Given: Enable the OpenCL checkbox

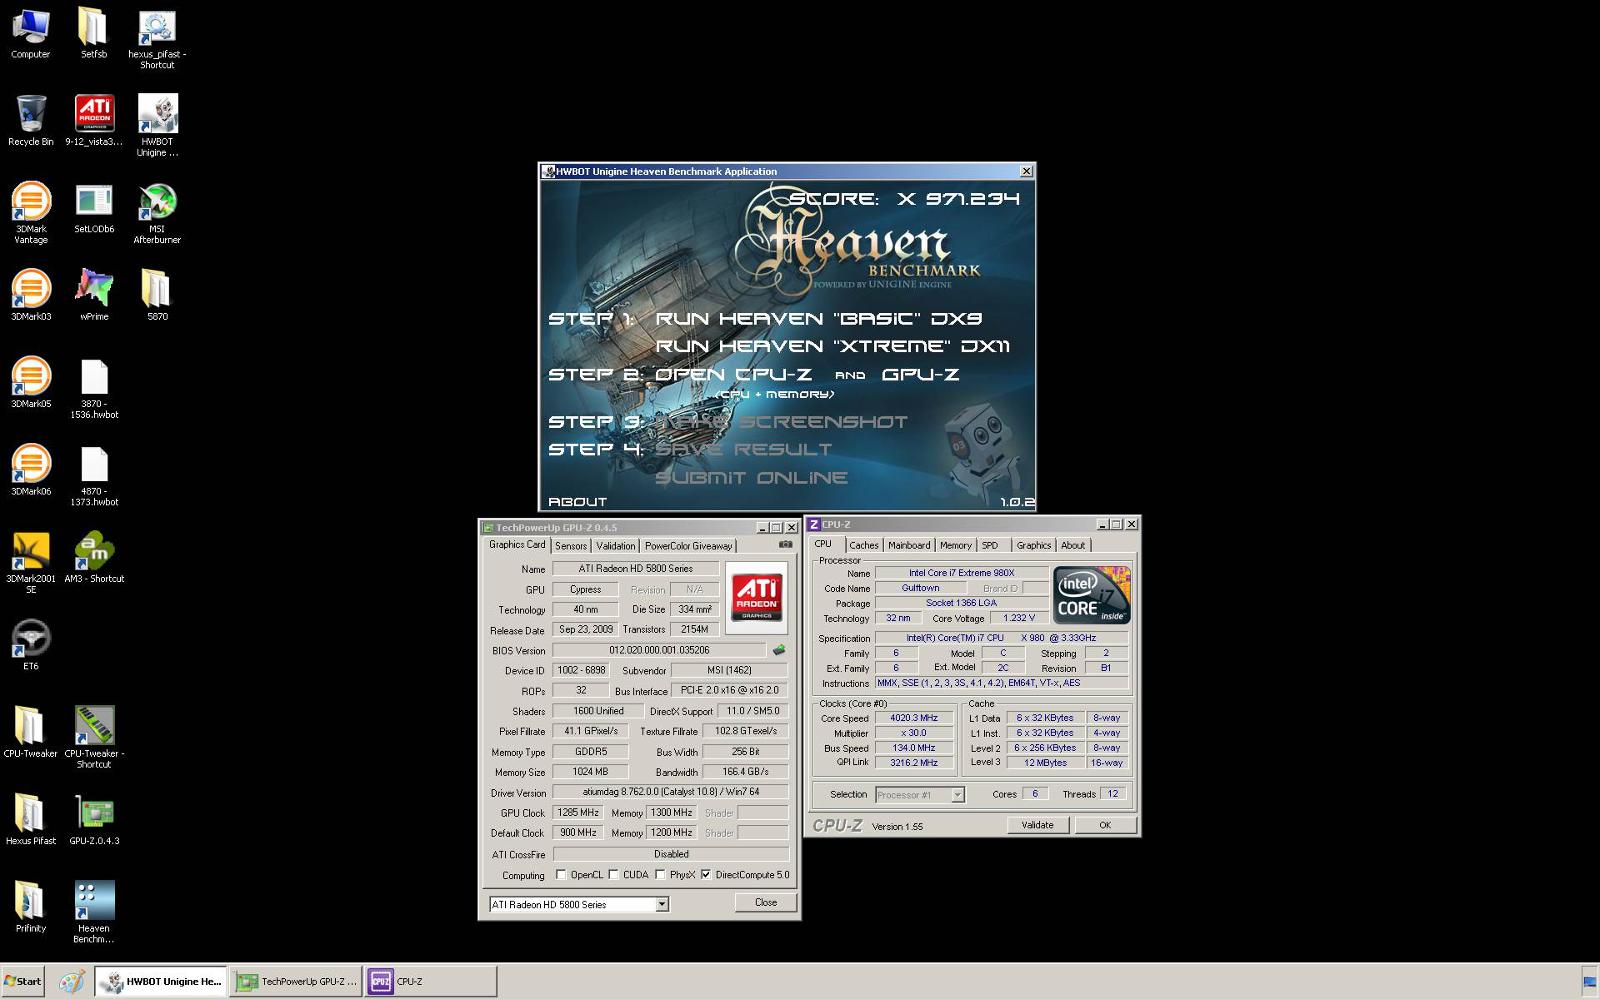Looking at the screenshot, I should 561,875.
